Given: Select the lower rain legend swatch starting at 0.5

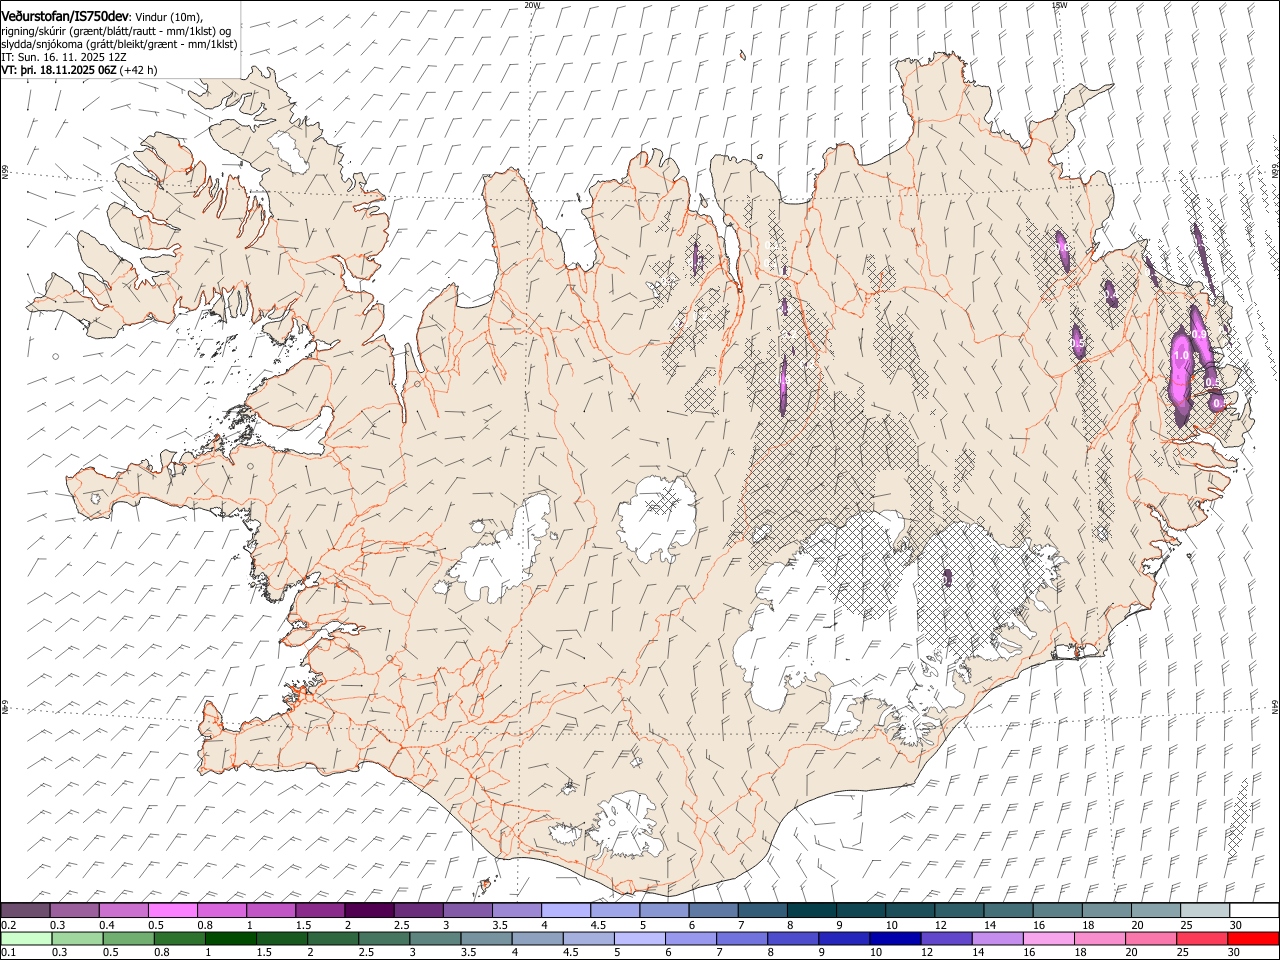Looking at the screenshot, I should tap(128, 939).
